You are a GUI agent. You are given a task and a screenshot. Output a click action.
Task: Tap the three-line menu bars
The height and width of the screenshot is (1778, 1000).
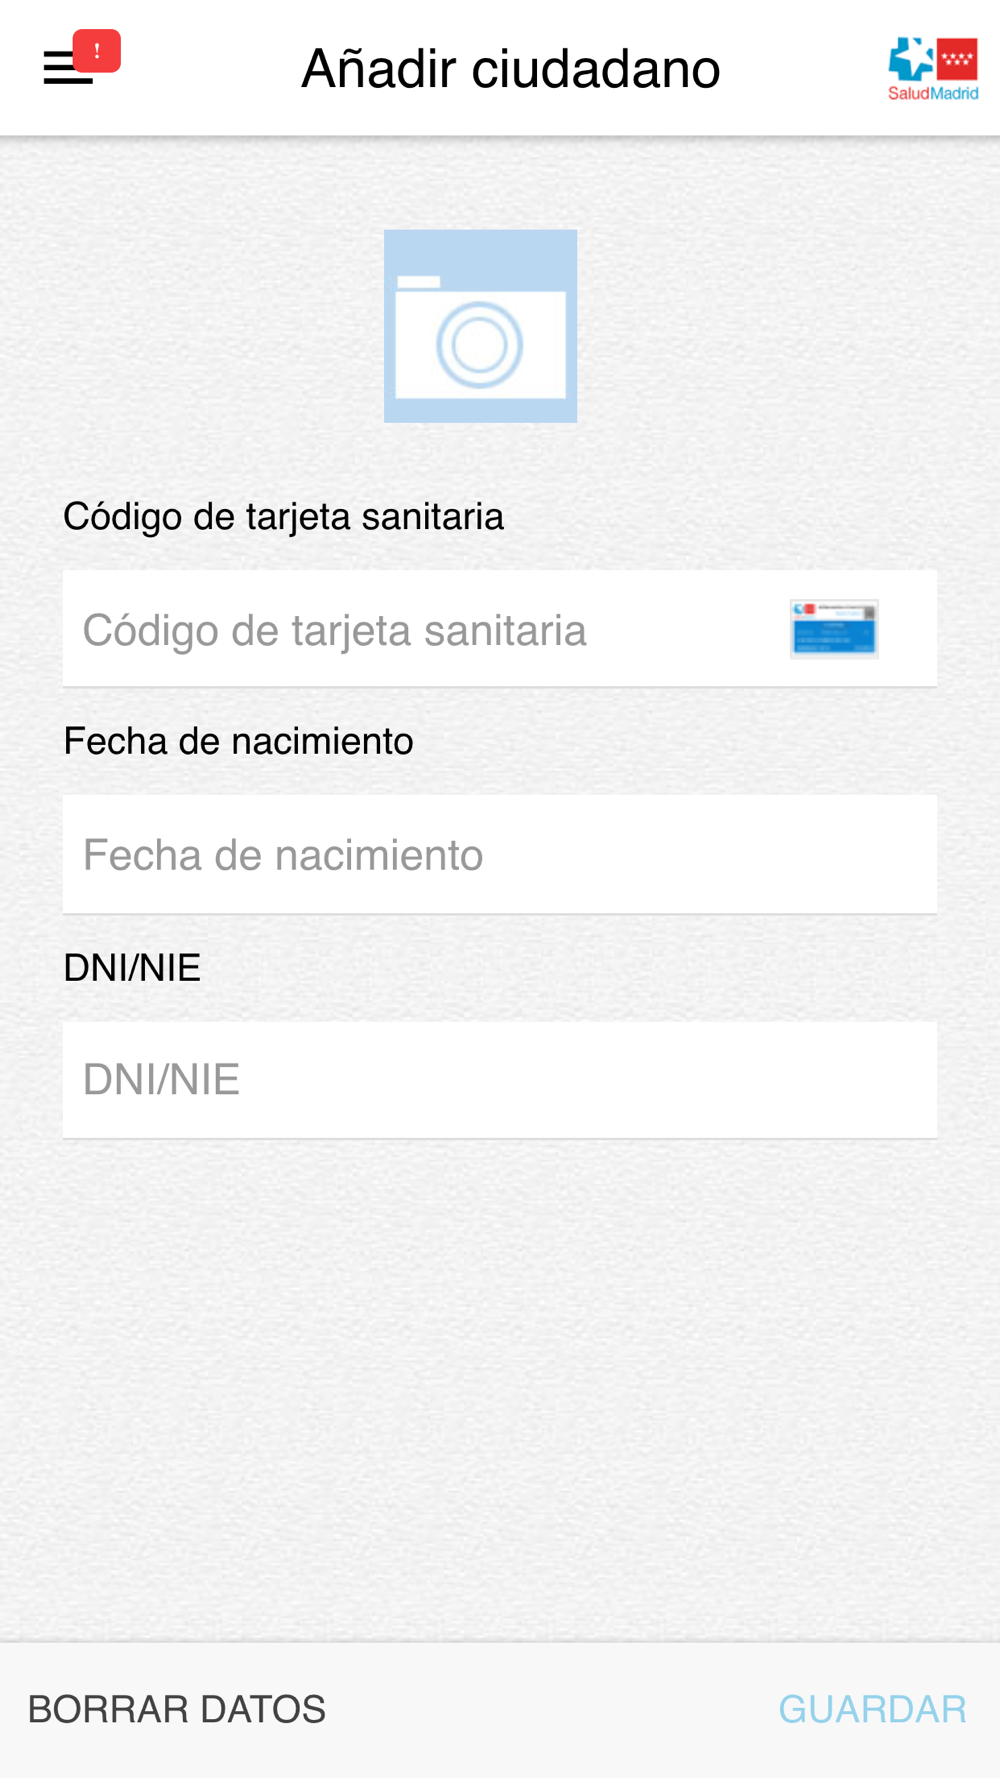(67, 68)
